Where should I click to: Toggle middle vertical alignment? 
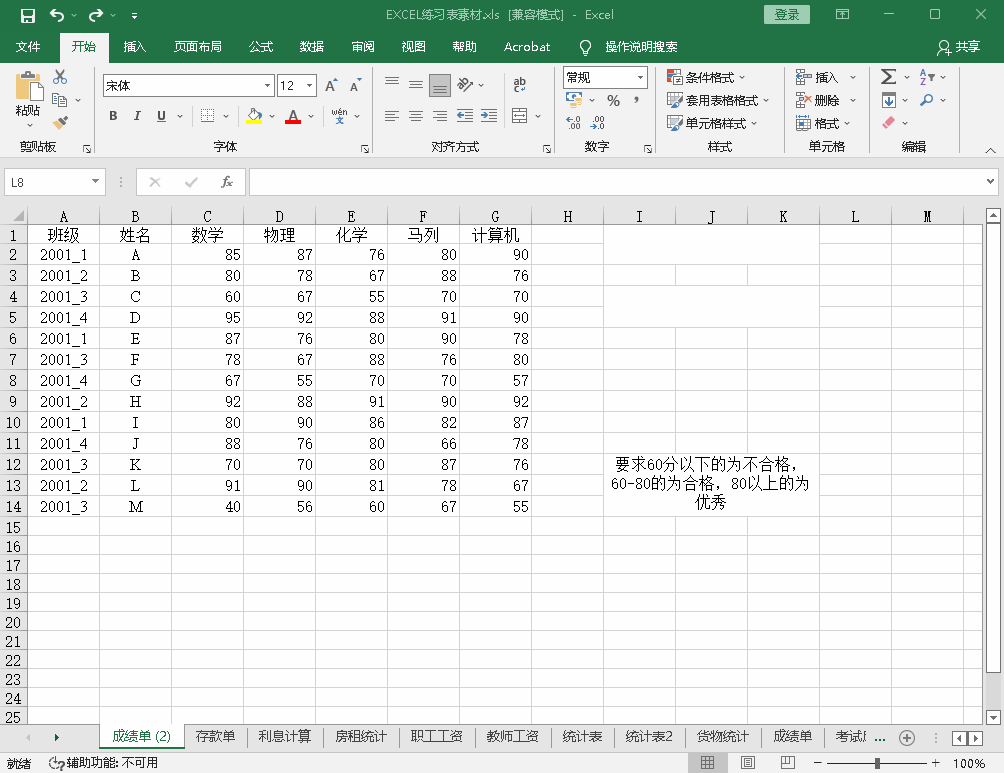point(416,84)
